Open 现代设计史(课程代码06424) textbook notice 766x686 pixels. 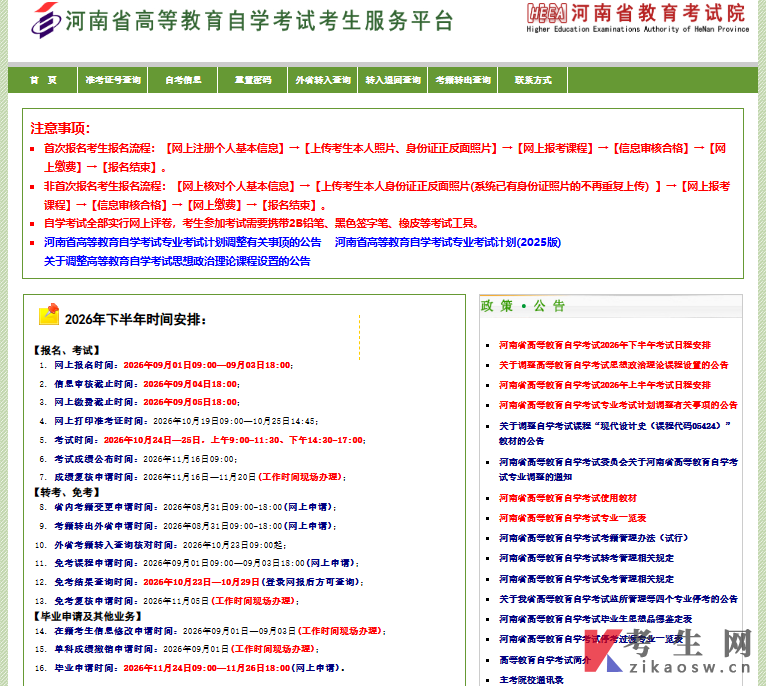[x=615, y=433]
